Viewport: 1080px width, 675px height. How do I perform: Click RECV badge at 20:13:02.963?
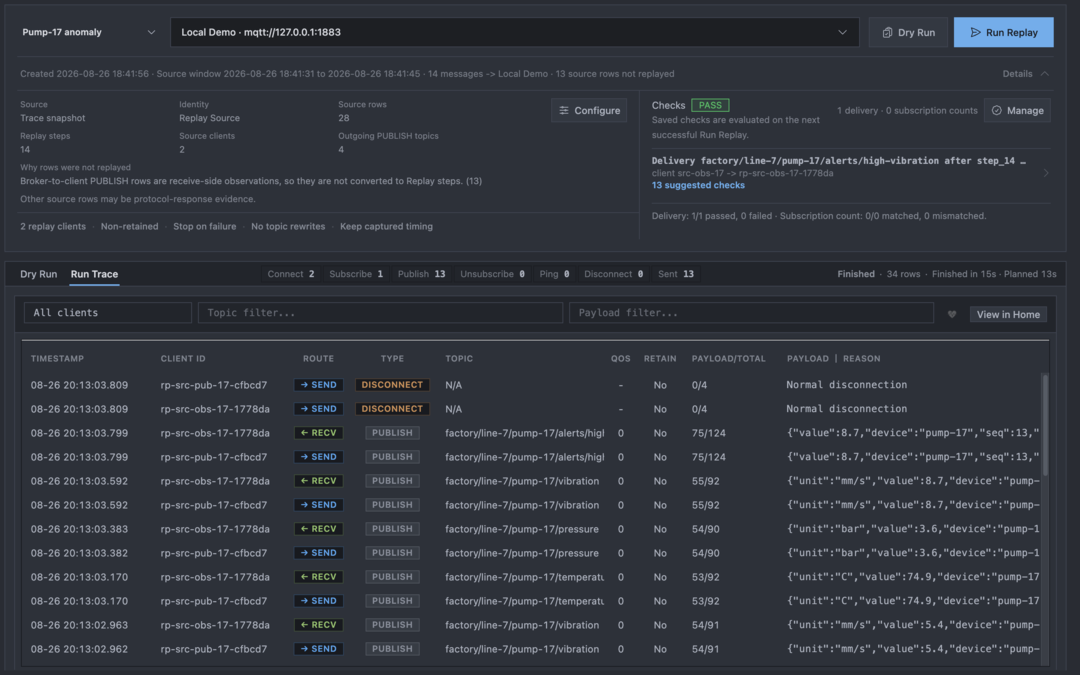point(318,625)
